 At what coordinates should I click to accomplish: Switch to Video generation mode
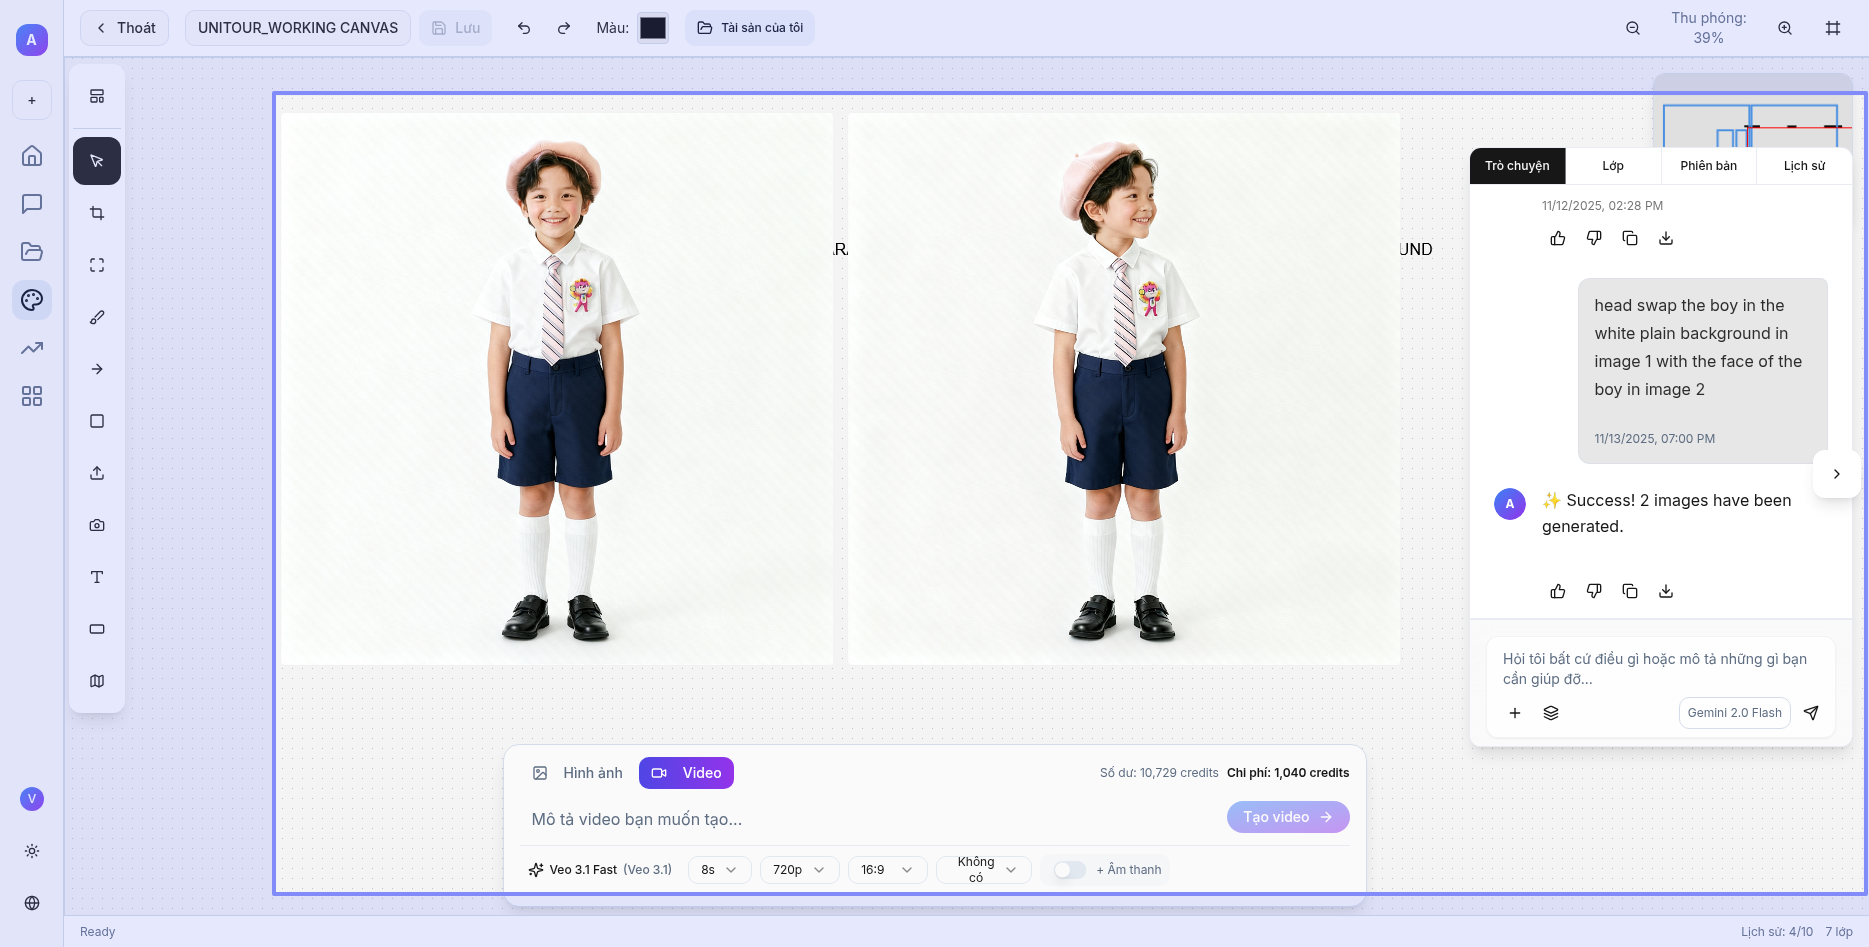pyautogui.click(x=686, y=773)
